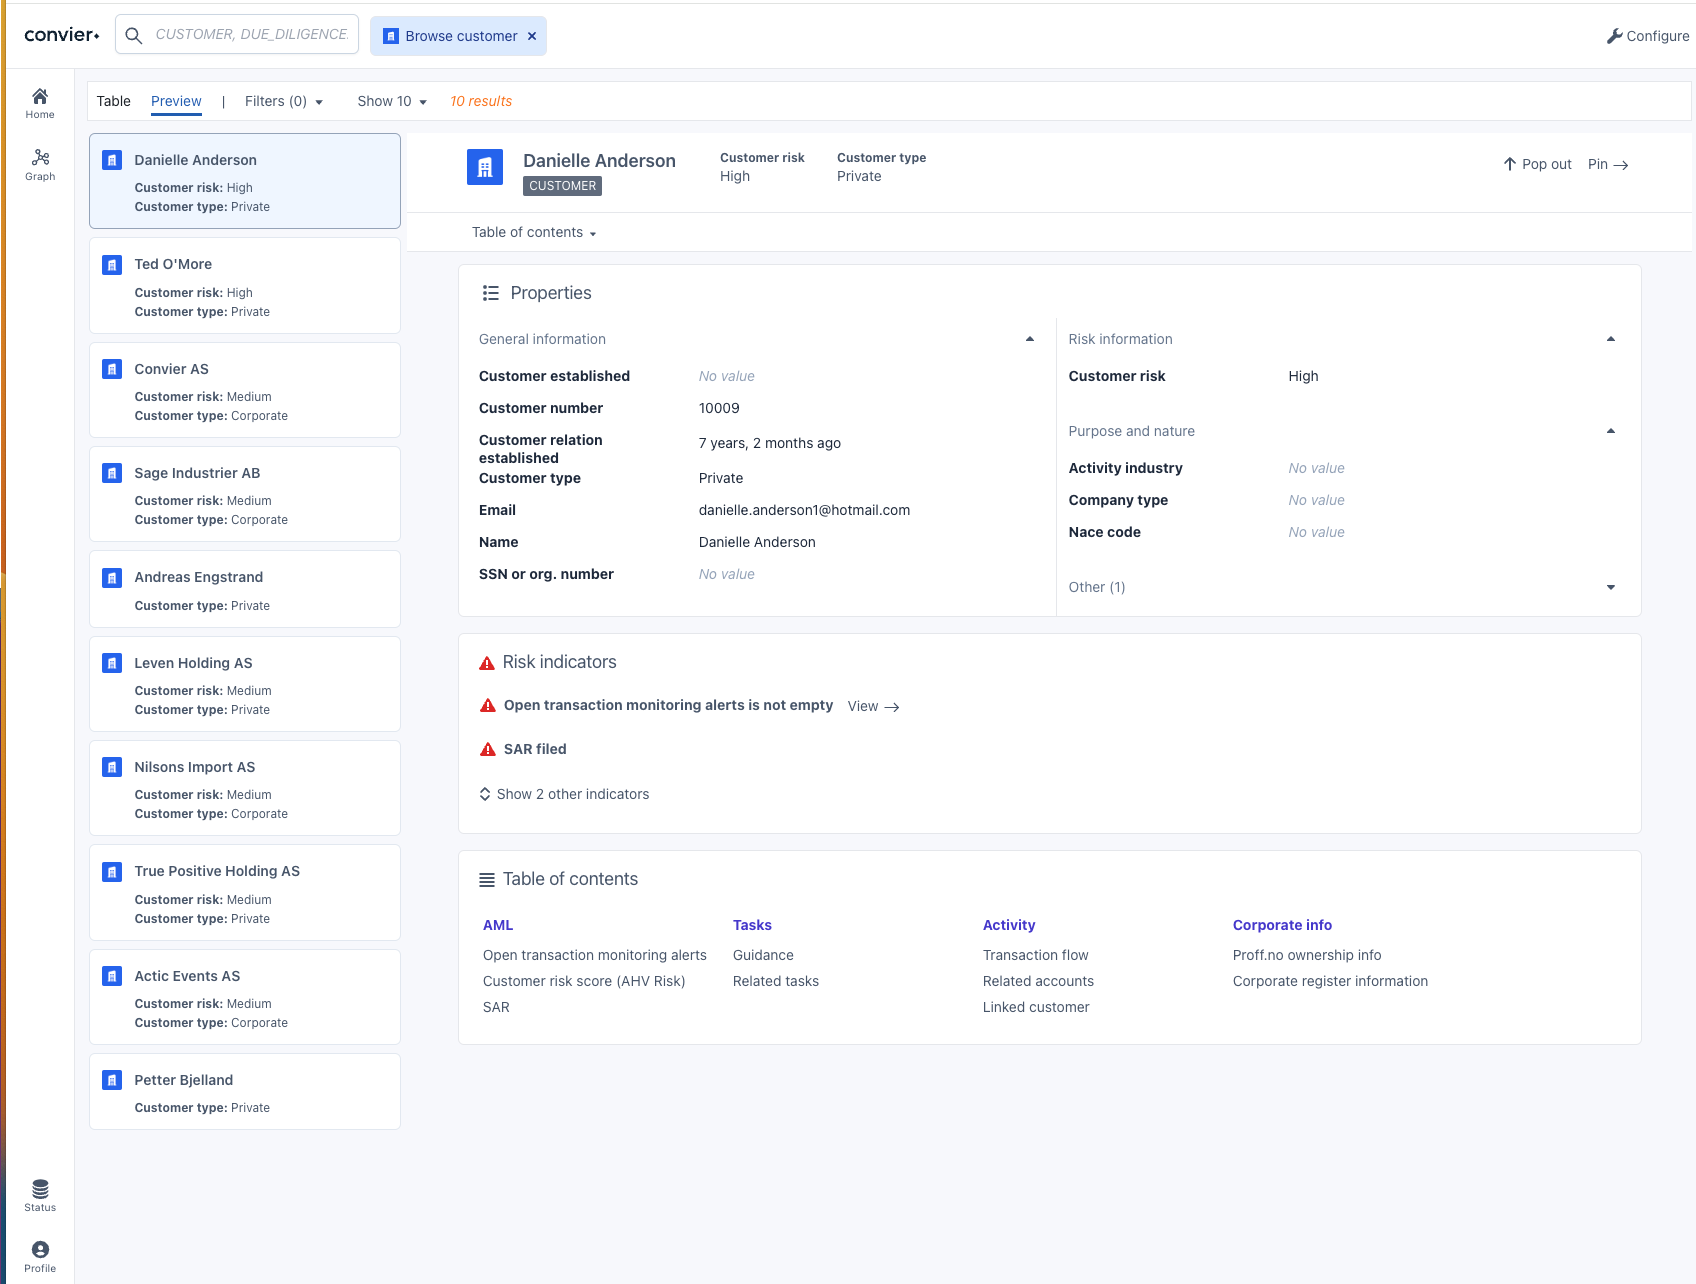Screen dimensions: 1696x1284
Task: Click the customer number 10009
Action: pos(719,408)
